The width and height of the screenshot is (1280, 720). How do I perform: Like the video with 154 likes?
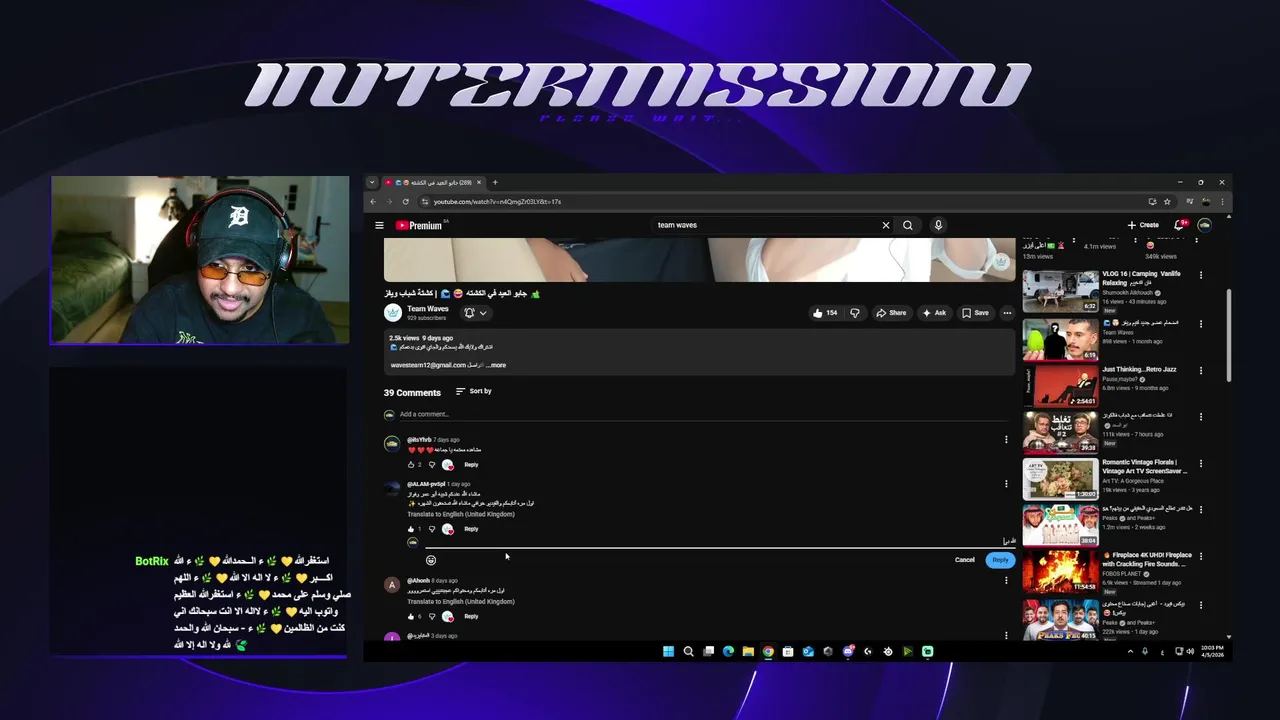click(x=825, y=313)
